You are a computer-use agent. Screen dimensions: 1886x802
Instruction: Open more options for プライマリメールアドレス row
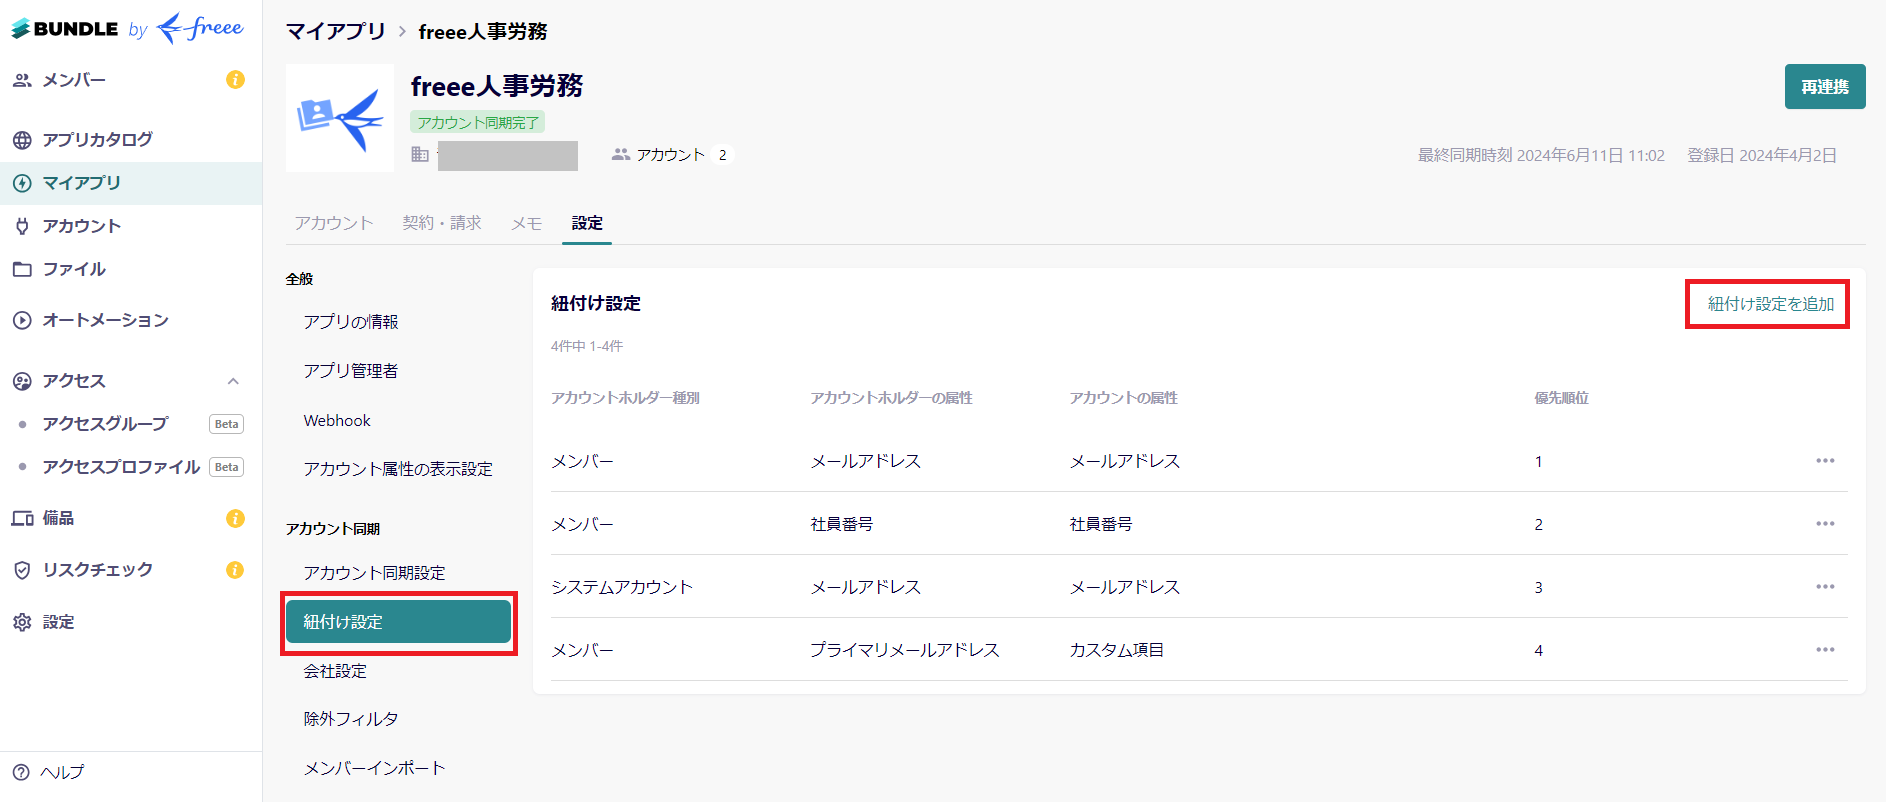pos(1825,650)
